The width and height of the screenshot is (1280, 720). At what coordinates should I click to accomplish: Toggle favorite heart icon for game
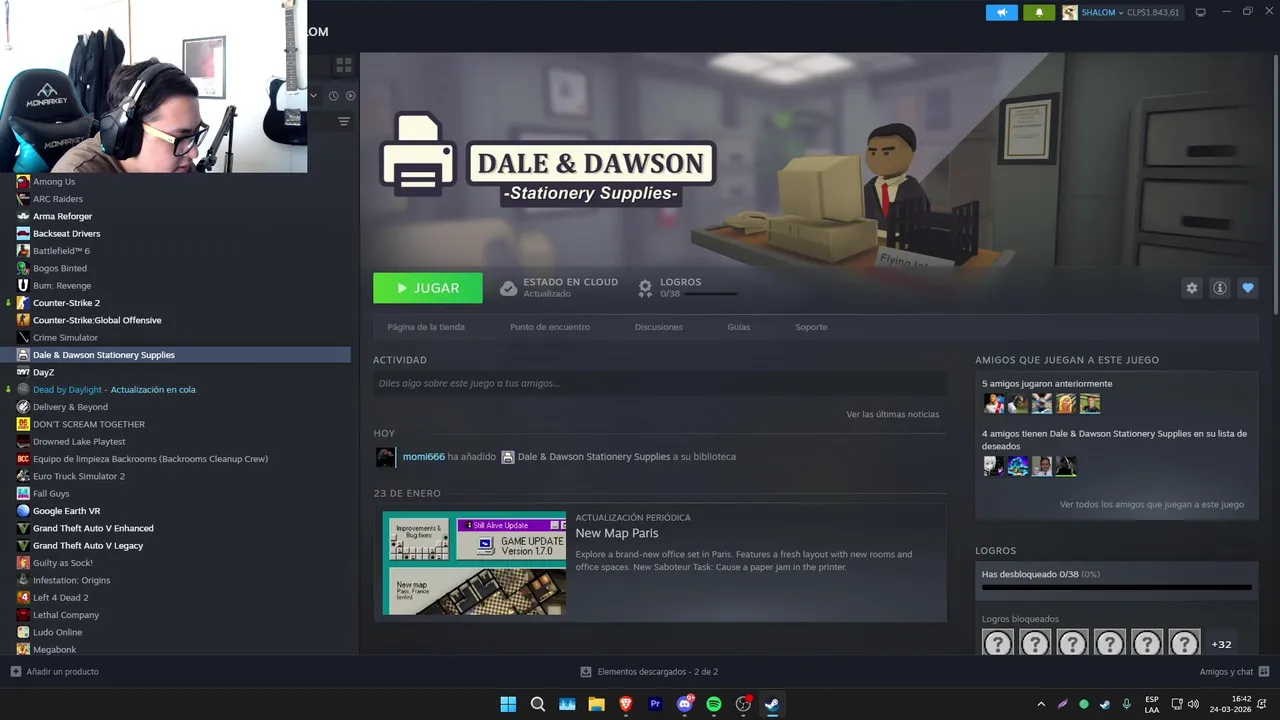click(x=1247, y=288)
